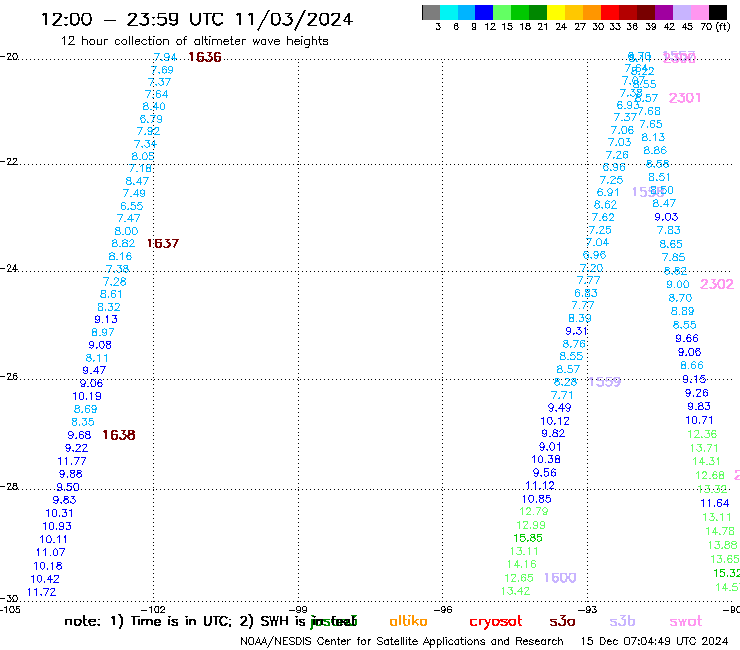Click the wave height value 9.31

[577, 331]
